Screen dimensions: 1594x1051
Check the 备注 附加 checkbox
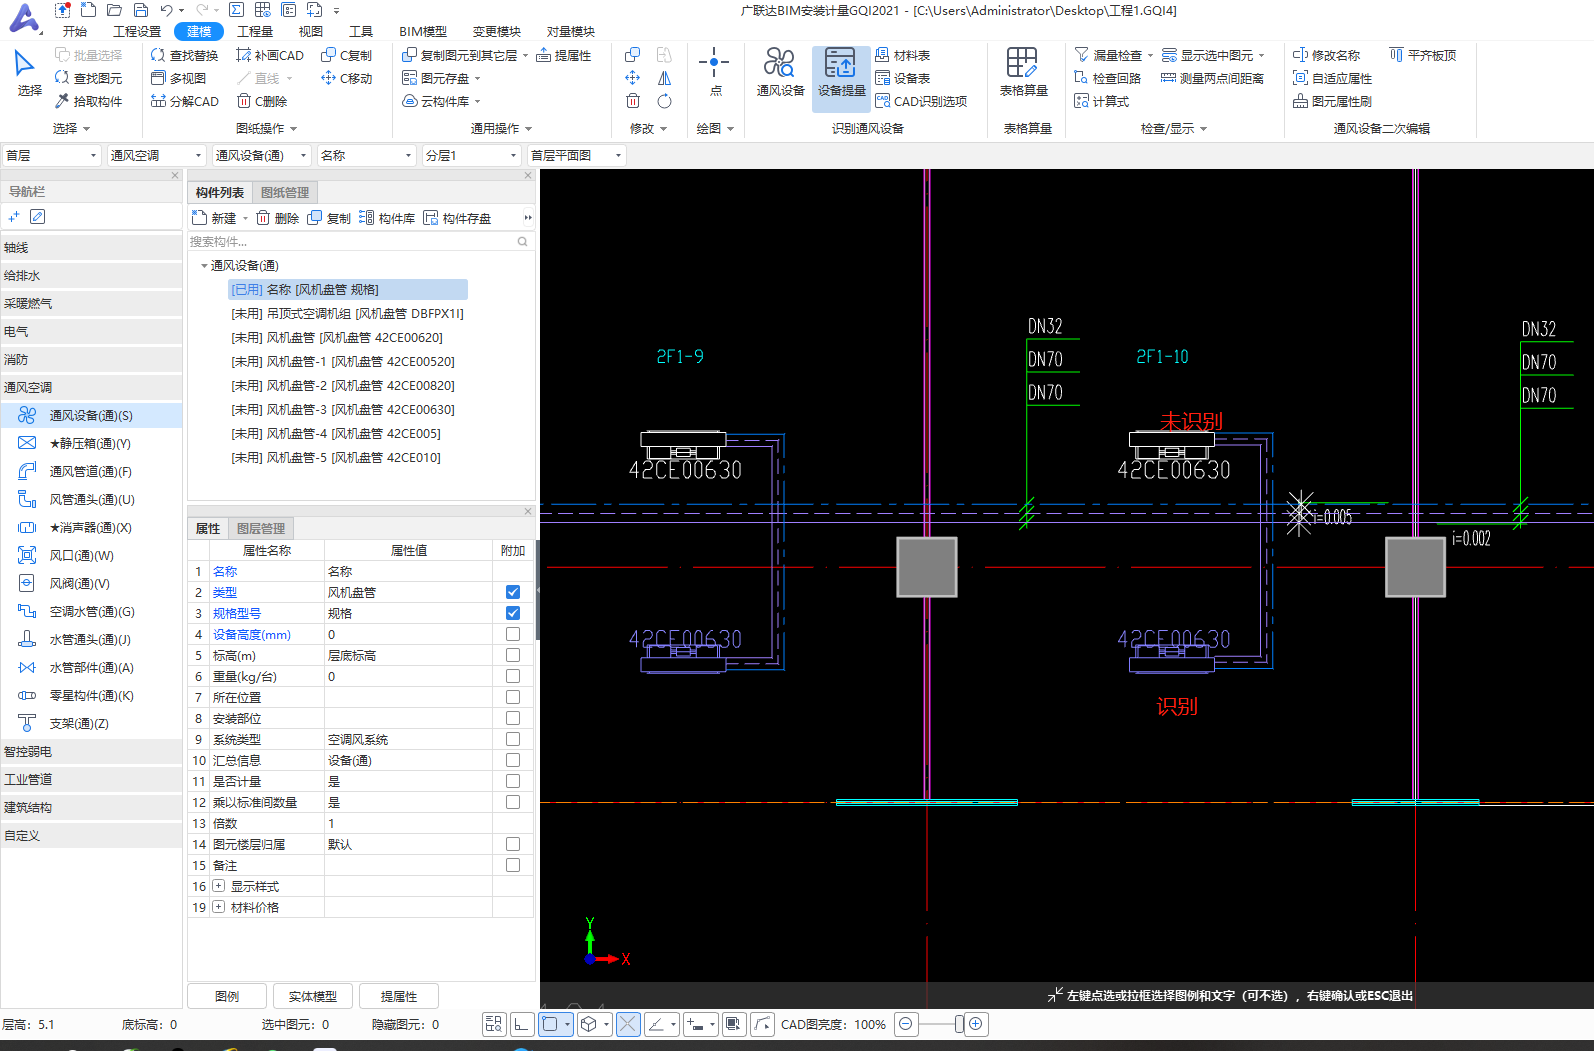click(513, 865)
